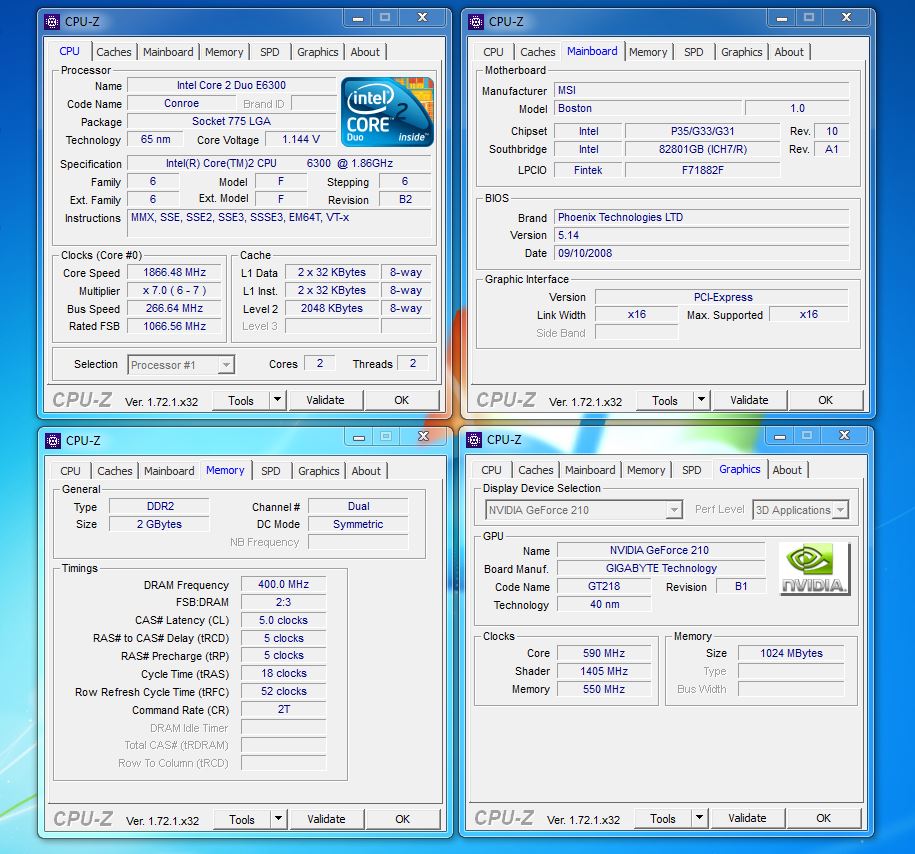This screenshot has height=854, width=915.
Task: Select Graphics tab in Memory window
Action: [x=318, y=471]
